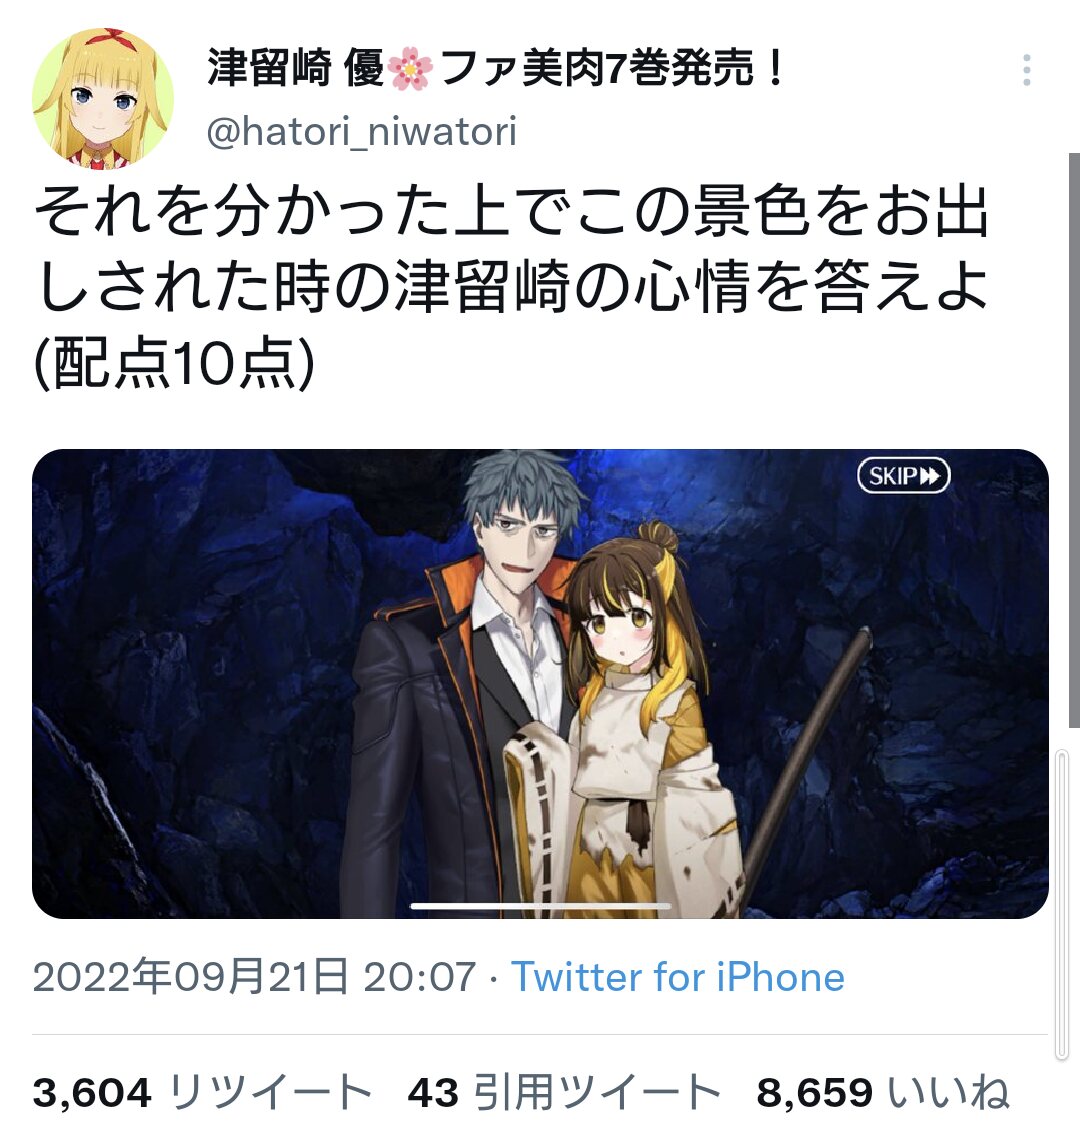Tap the white home indicator bar in image
Image resolution: width=1080 pixels, height=1128 pixels.
click(x=540, y=906)
